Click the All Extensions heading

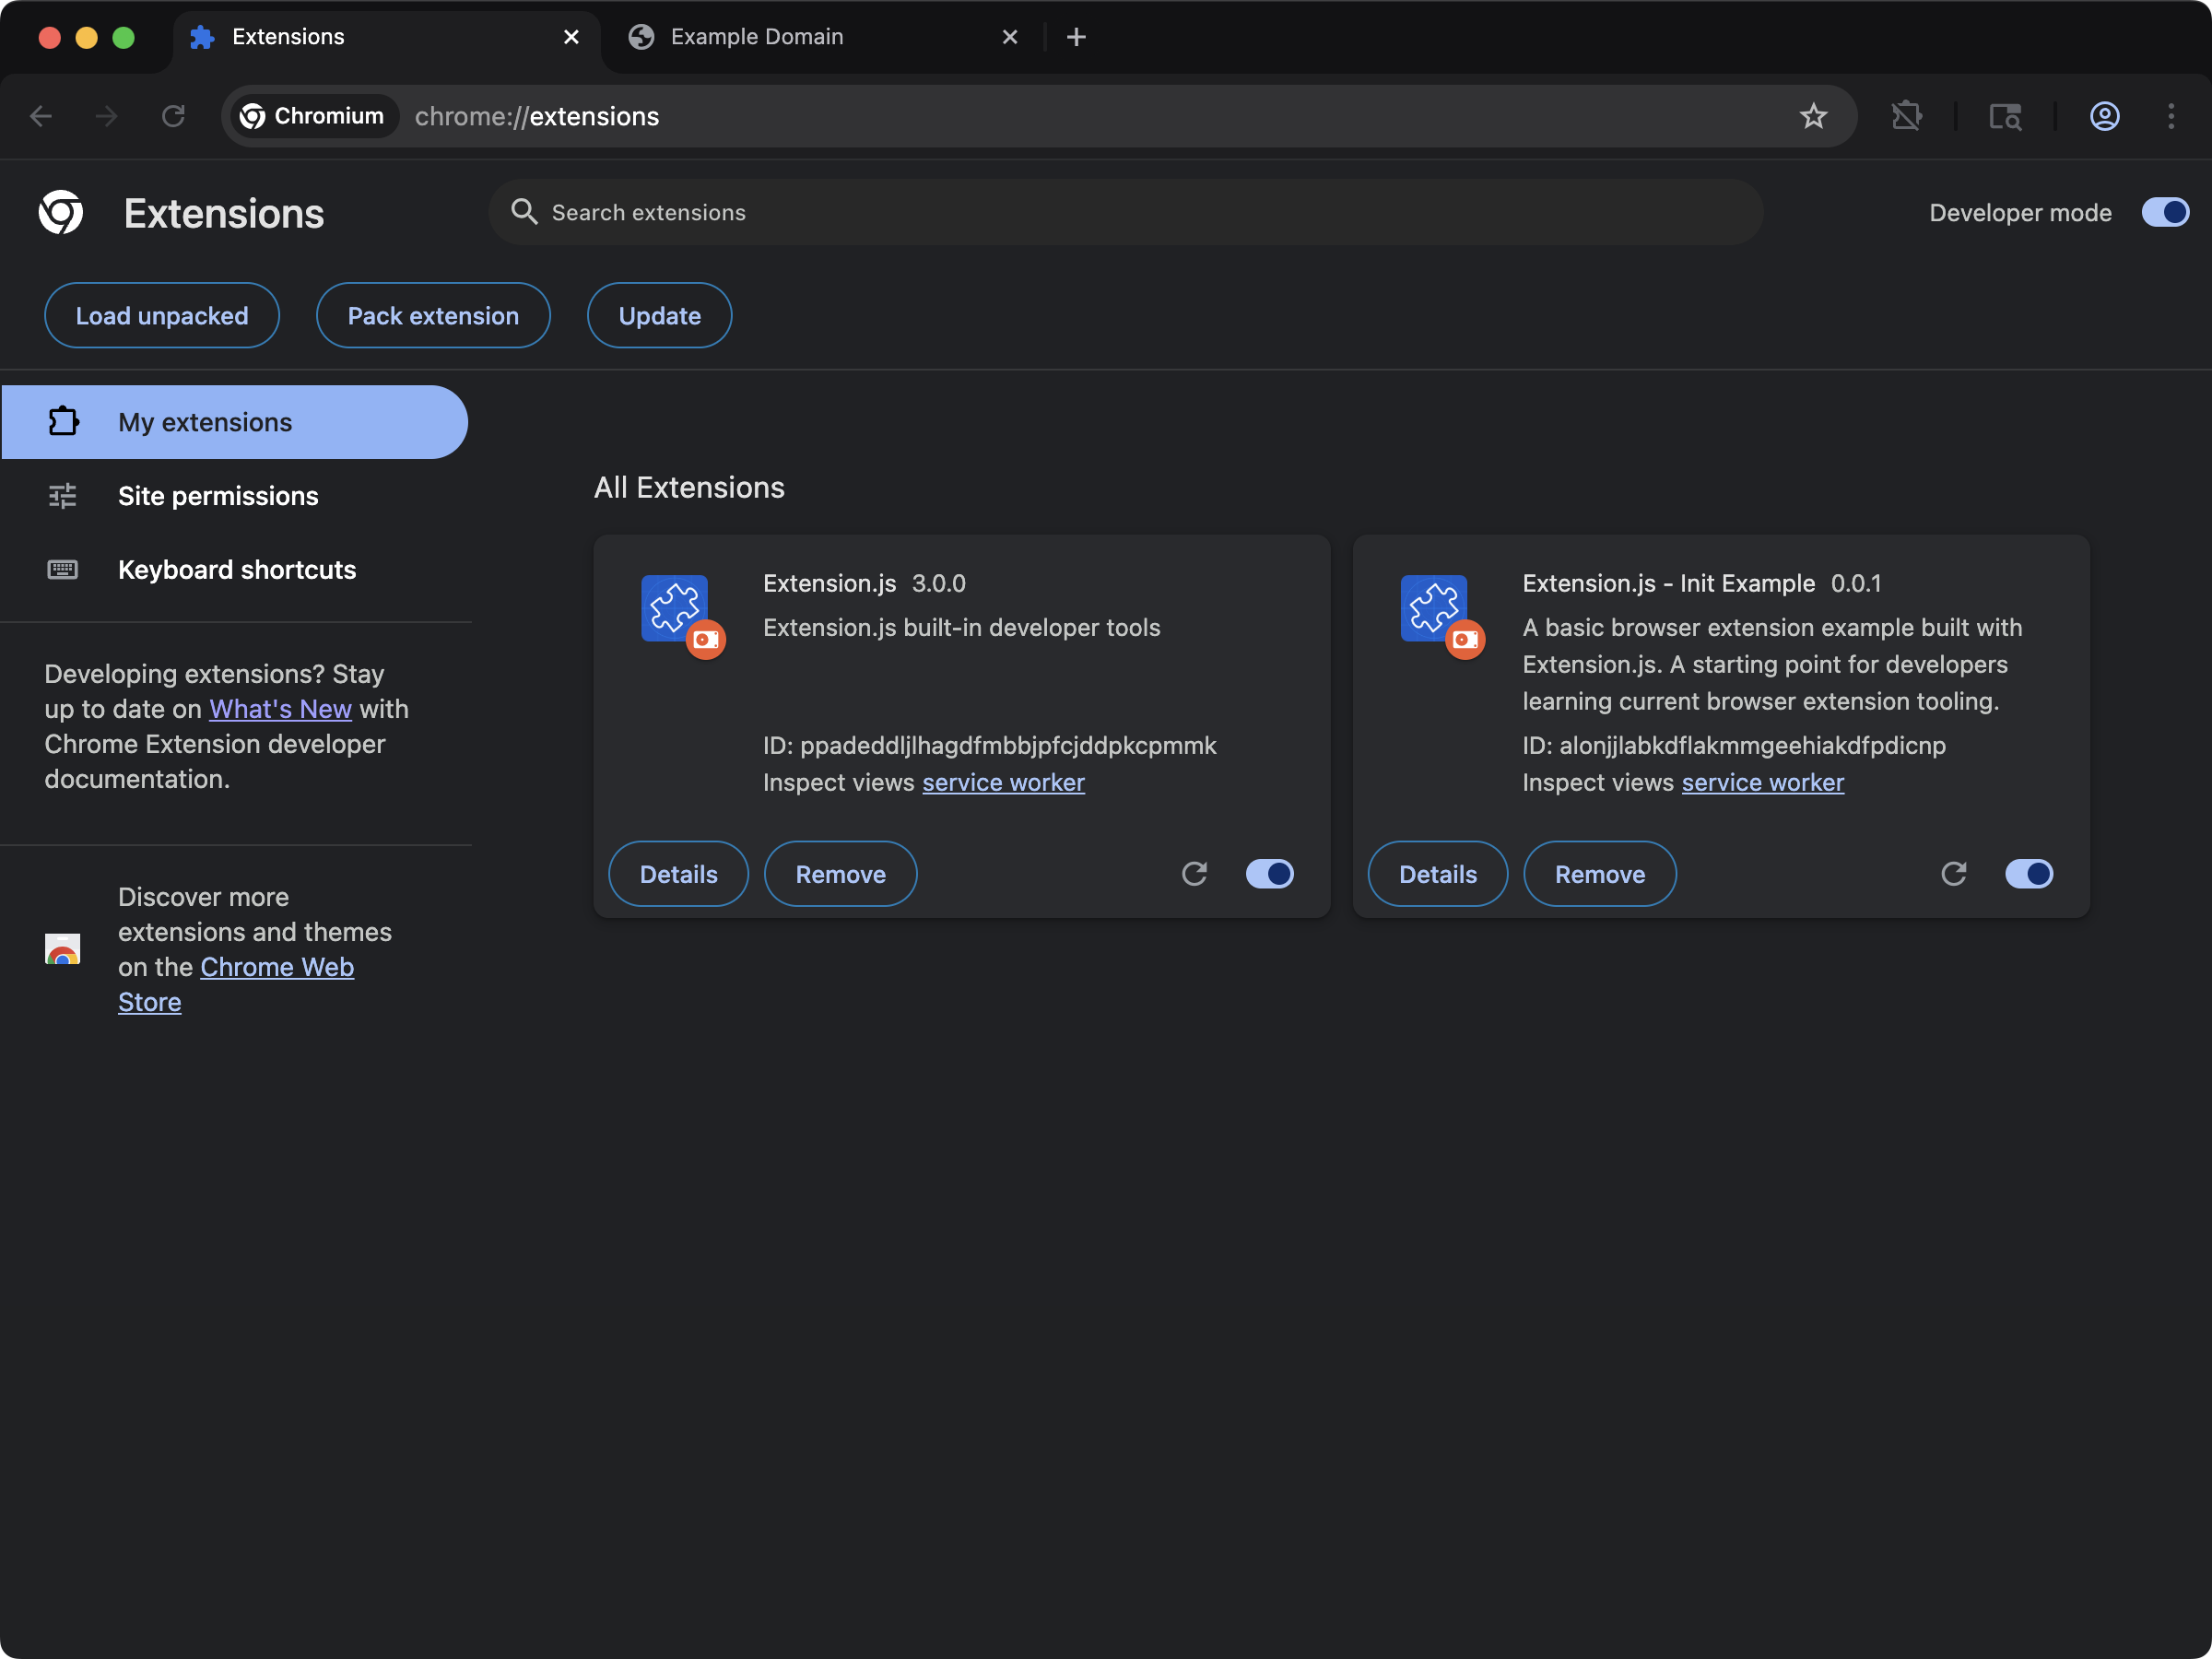click(689, 487)
